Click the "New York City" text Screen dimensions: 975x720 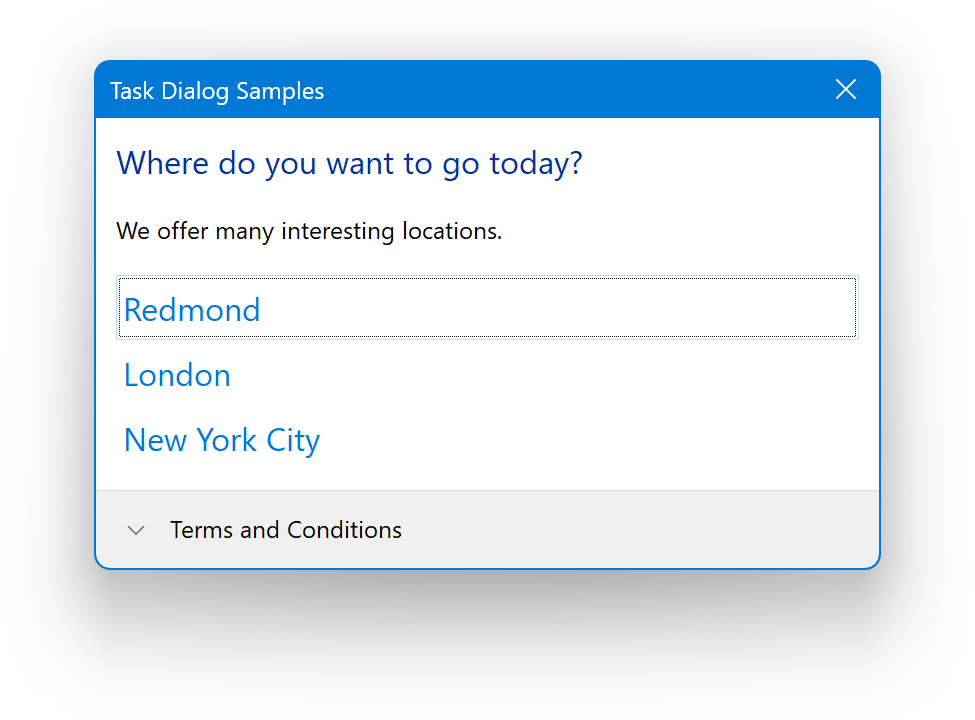[221, 440]
